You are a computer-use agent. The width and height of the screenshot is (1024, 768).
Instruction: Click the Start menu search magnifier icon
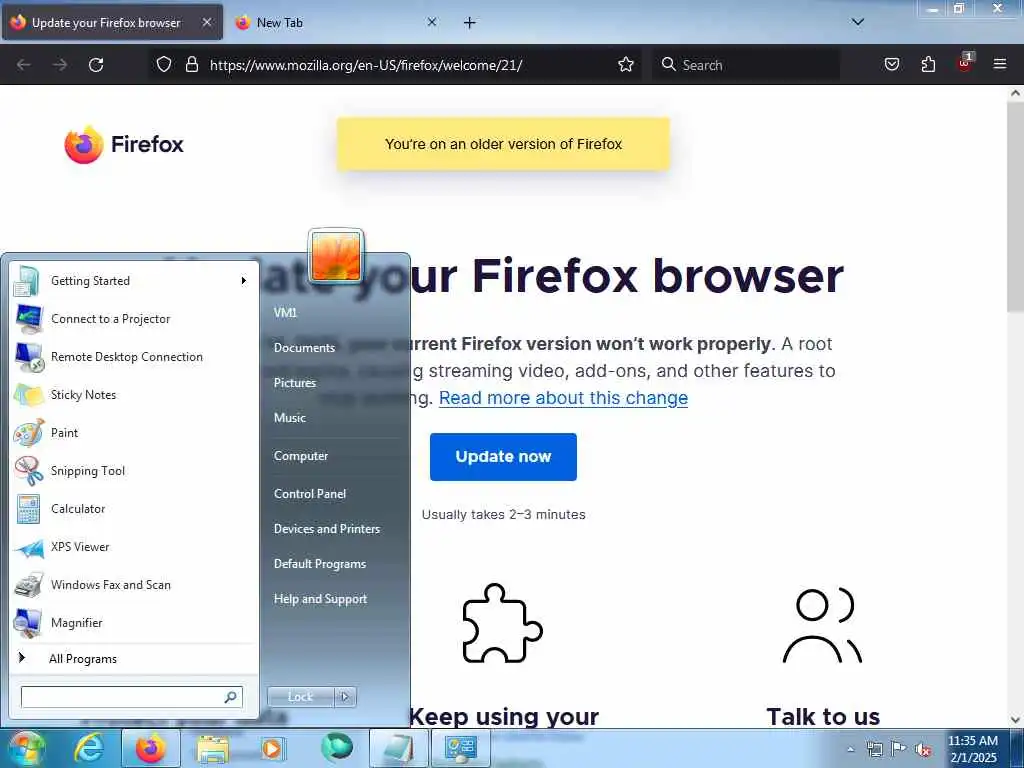pyautogui.click(x=231, y=697)
